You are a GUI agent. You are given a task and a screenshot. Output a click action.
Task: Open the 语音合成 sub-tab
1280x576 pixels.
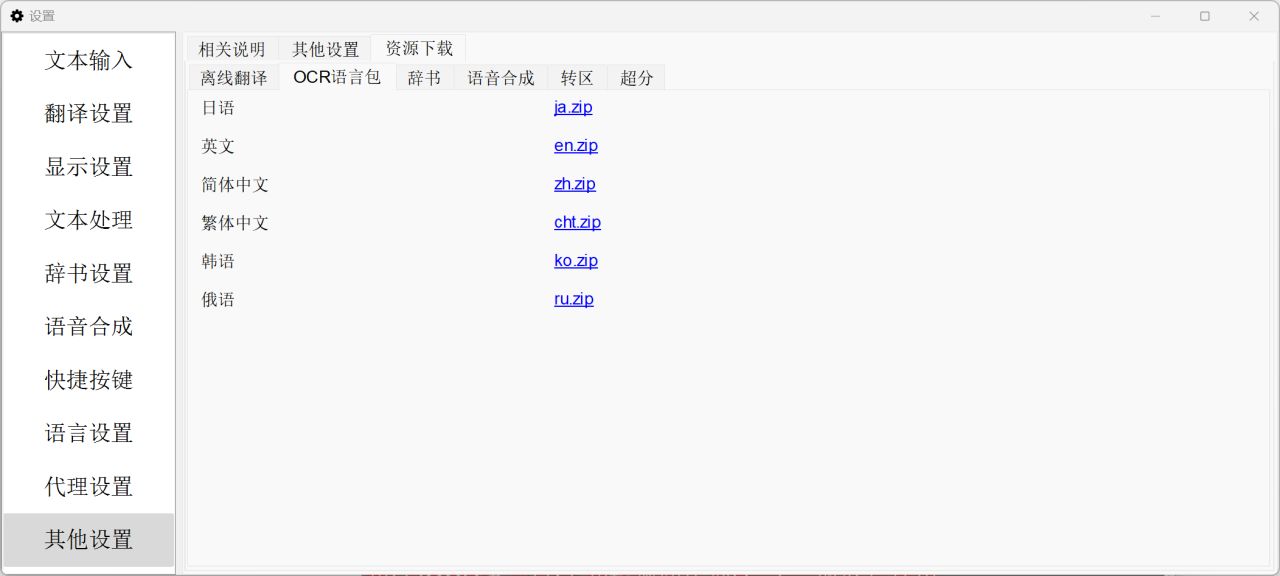pyautogui.click(x=501, y=78)
